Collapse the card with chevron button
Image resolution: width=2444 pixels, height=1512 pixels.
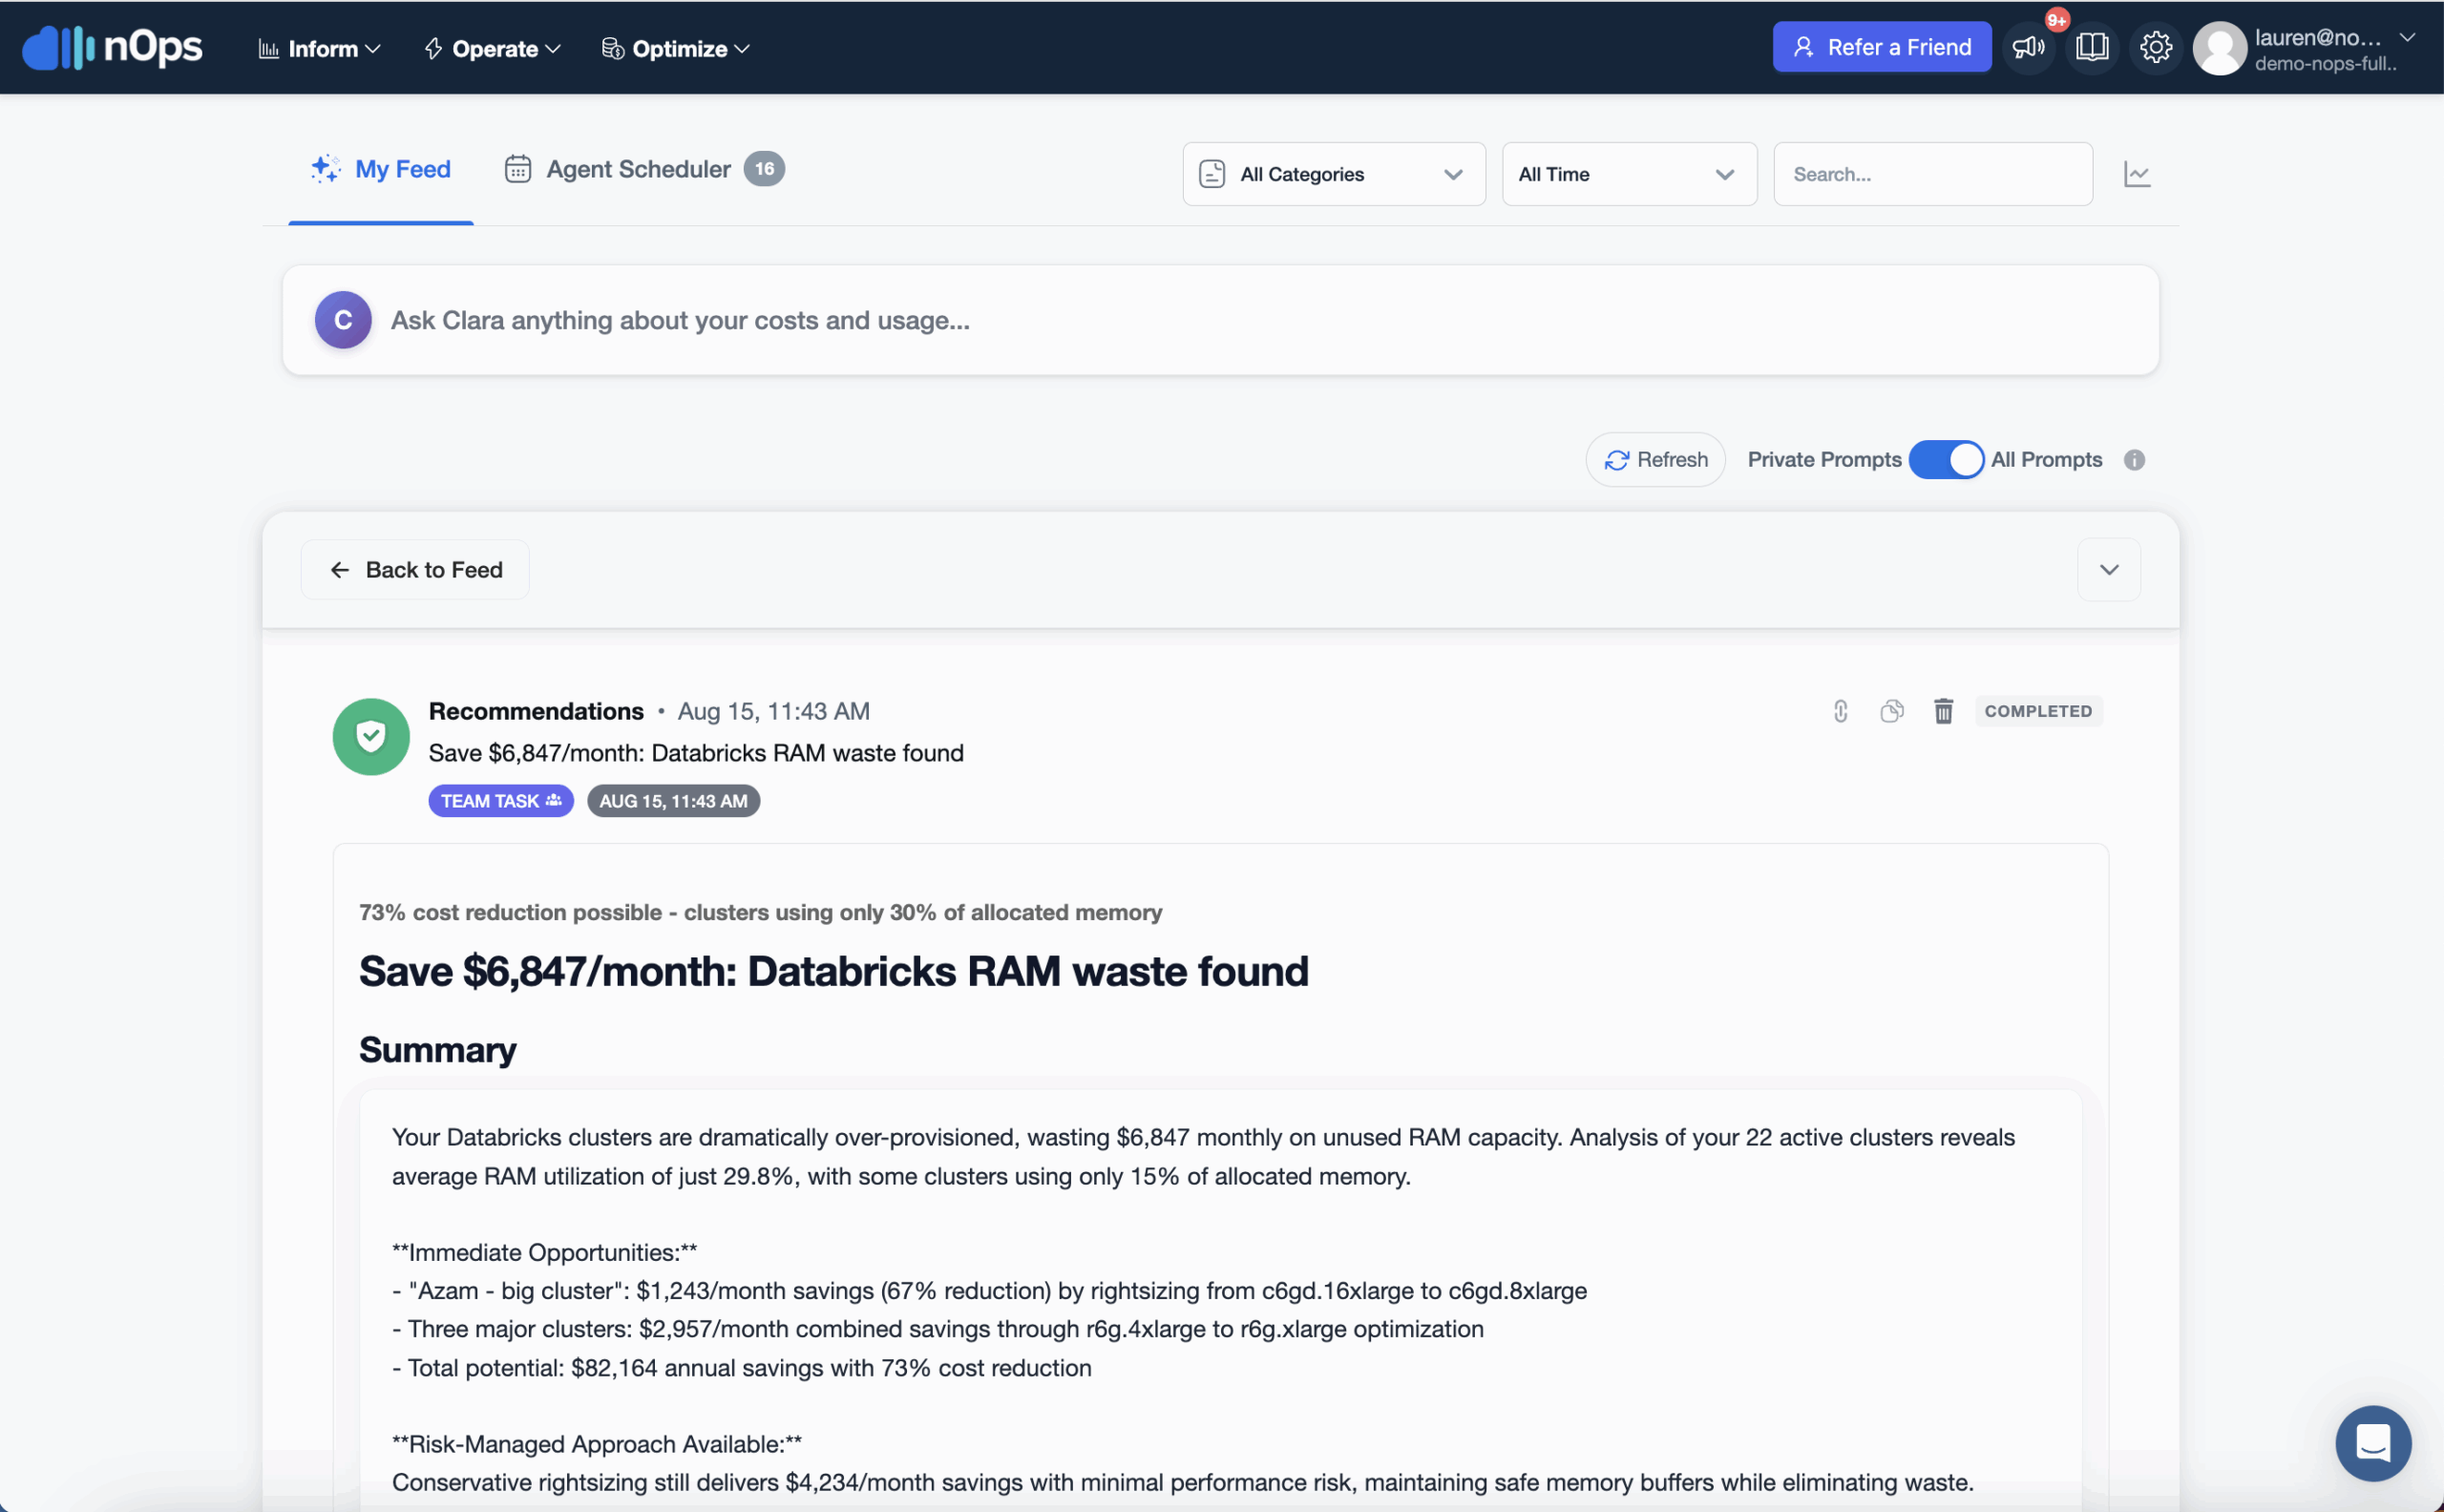tap(2109, 570)
